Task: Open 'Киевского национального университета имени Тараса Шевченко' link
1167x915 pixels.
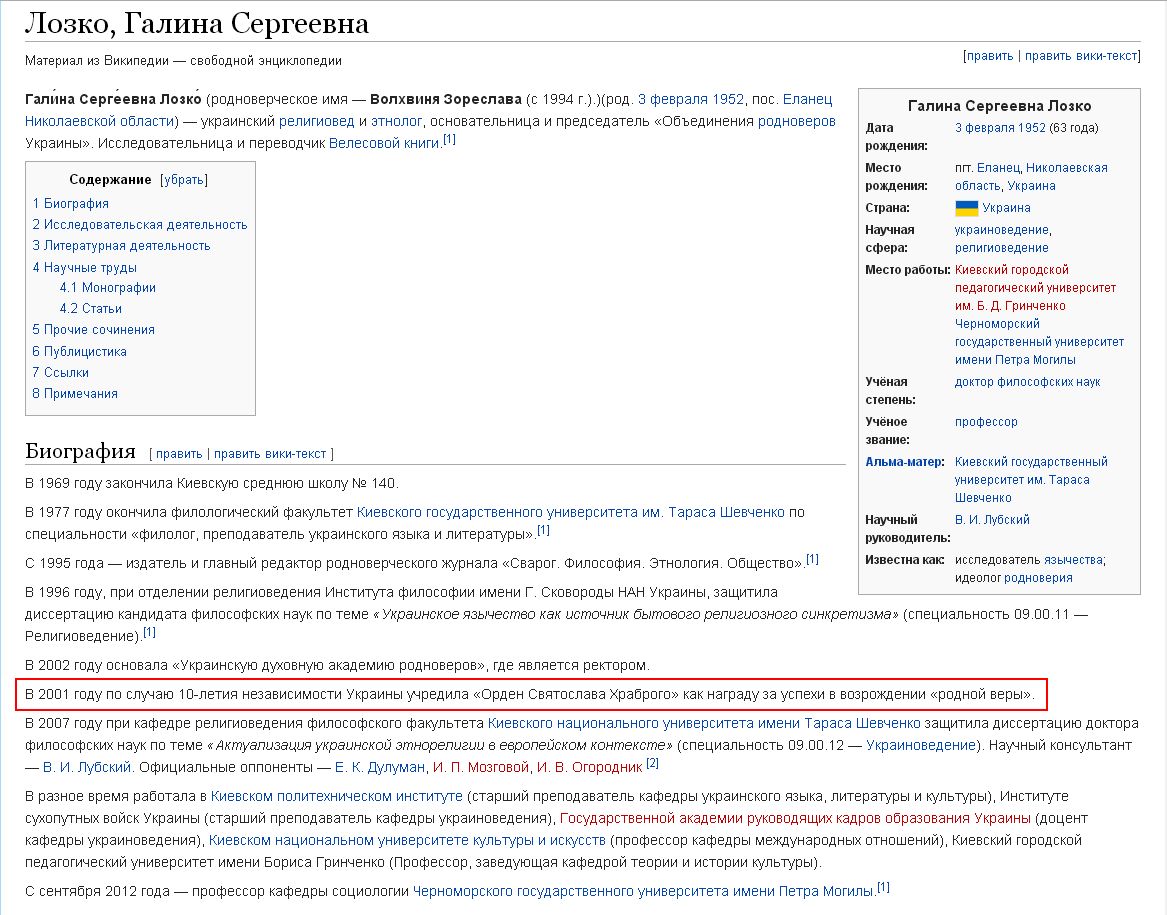Action: [x=704, y=723]
